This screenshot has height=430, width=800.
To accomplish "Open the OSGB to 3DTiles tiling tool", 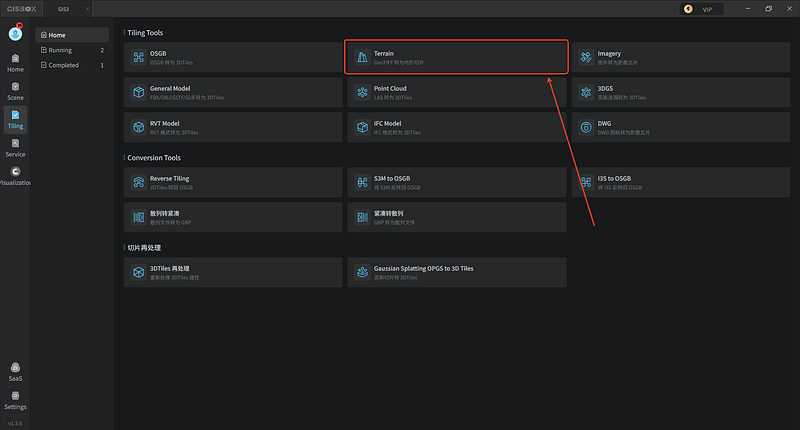I will (233, 57).
